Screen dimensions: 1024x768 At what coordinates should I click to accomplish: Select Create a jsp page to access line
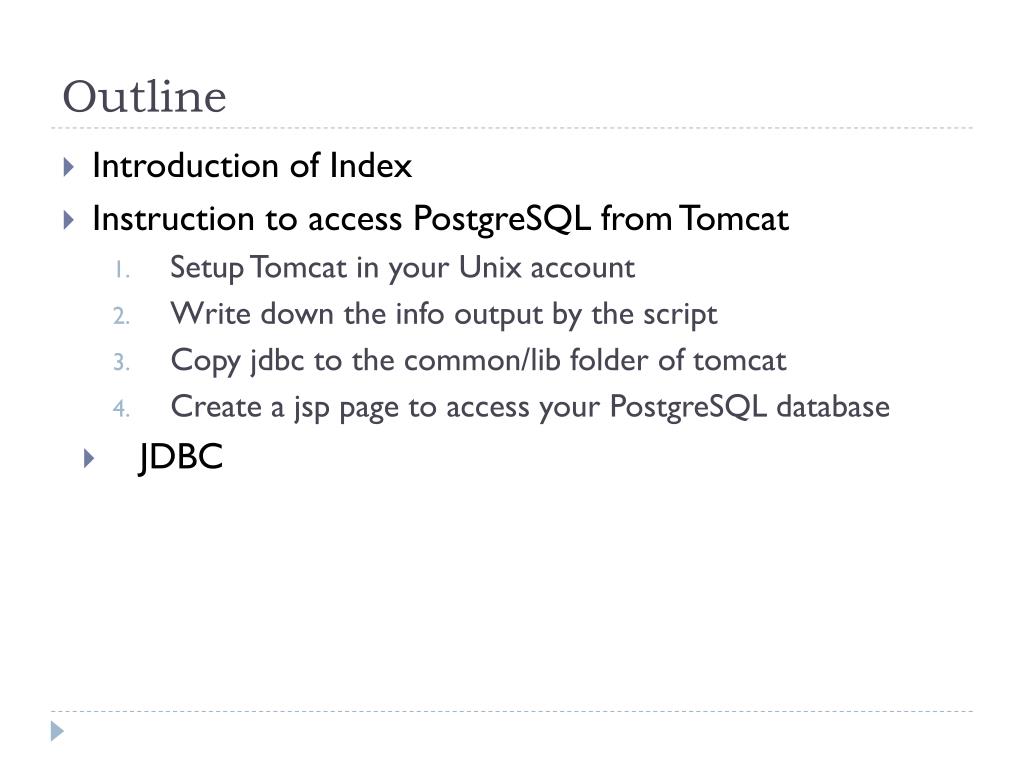coord(530,408)
